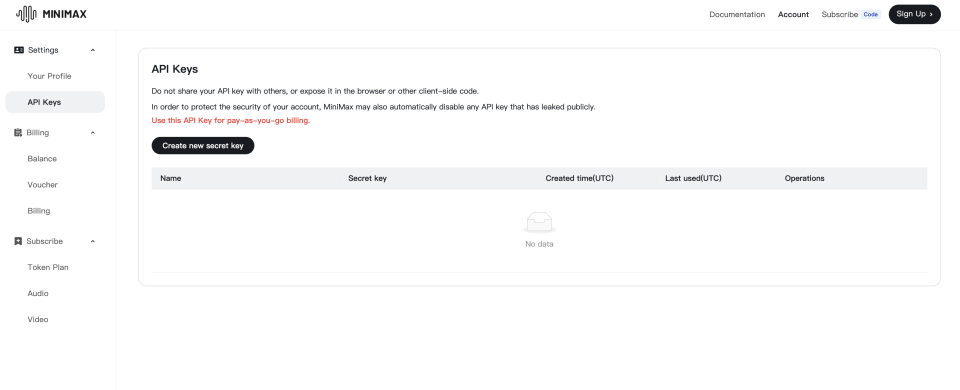Click the No data label
The image size is (960, 390).
539,244
